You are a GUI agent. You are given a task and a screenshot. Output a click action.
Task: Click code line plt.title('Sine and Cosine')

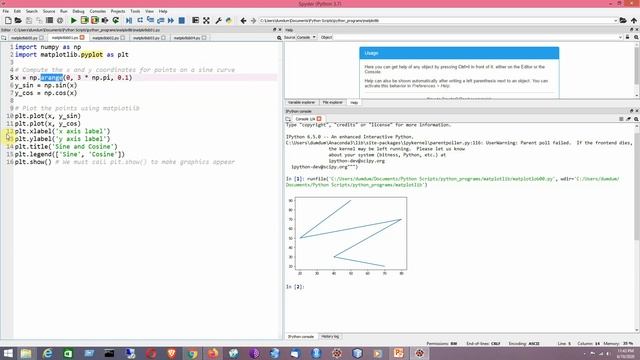[x=66, y=147]
